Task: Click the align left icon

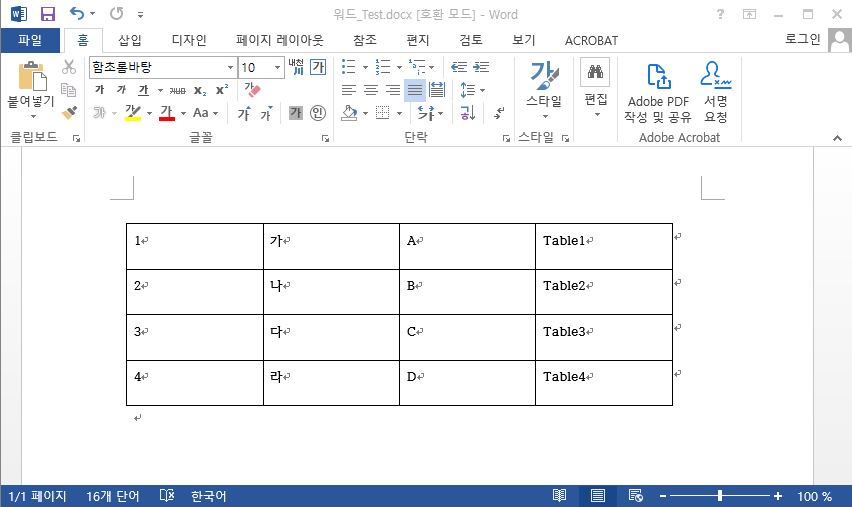Action: click(x=349, y=90)
